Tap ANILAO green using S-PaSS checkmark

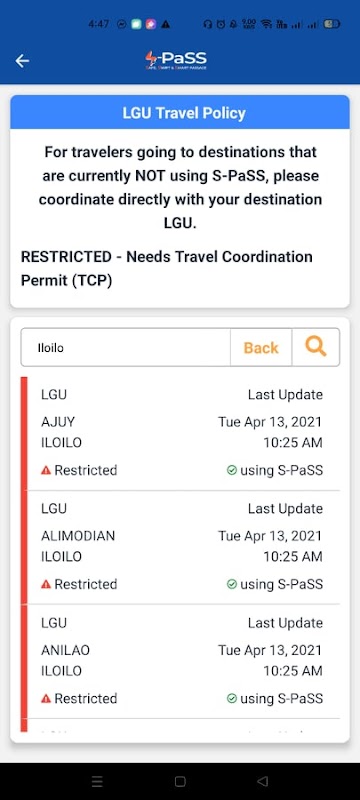coord(232,698)
